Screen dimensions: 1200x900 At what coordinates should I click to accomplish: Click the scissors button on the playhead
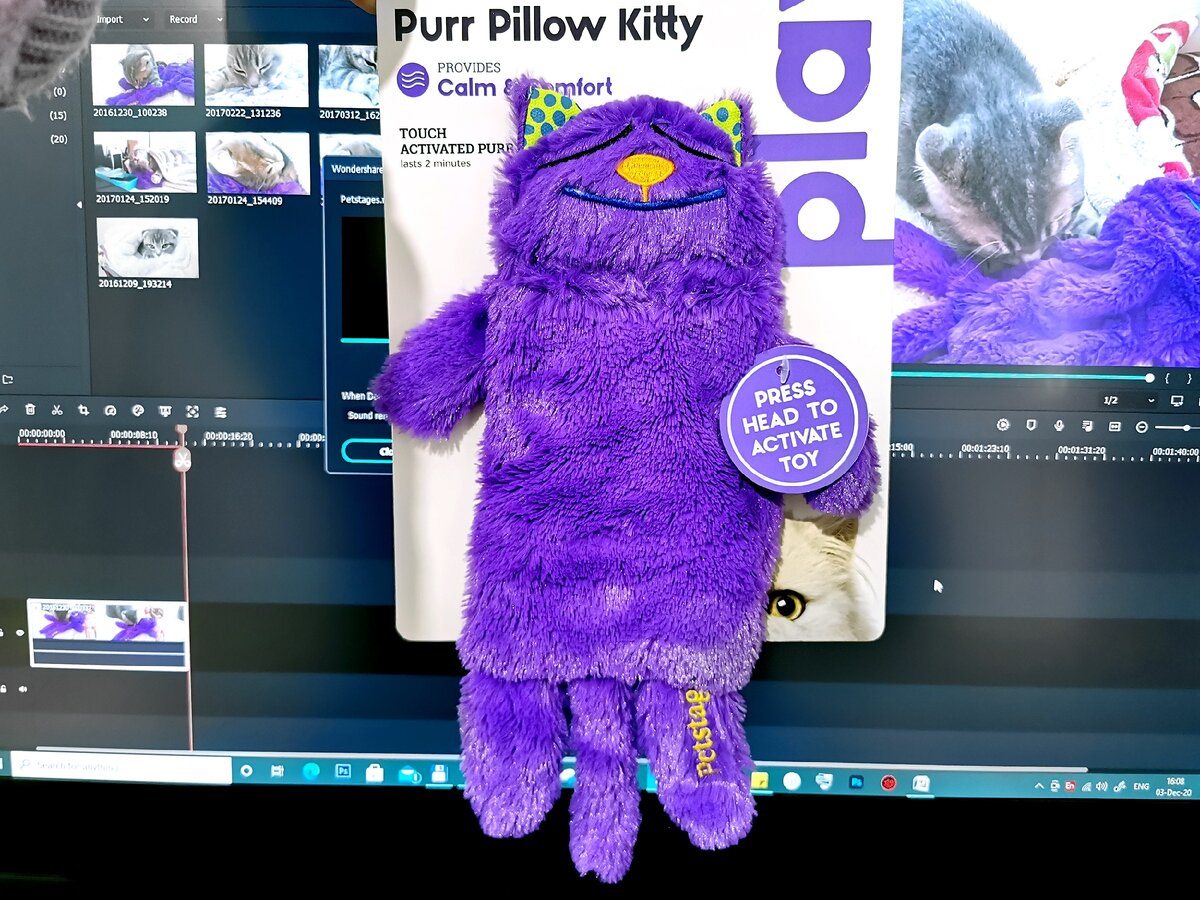pos(181,460)
